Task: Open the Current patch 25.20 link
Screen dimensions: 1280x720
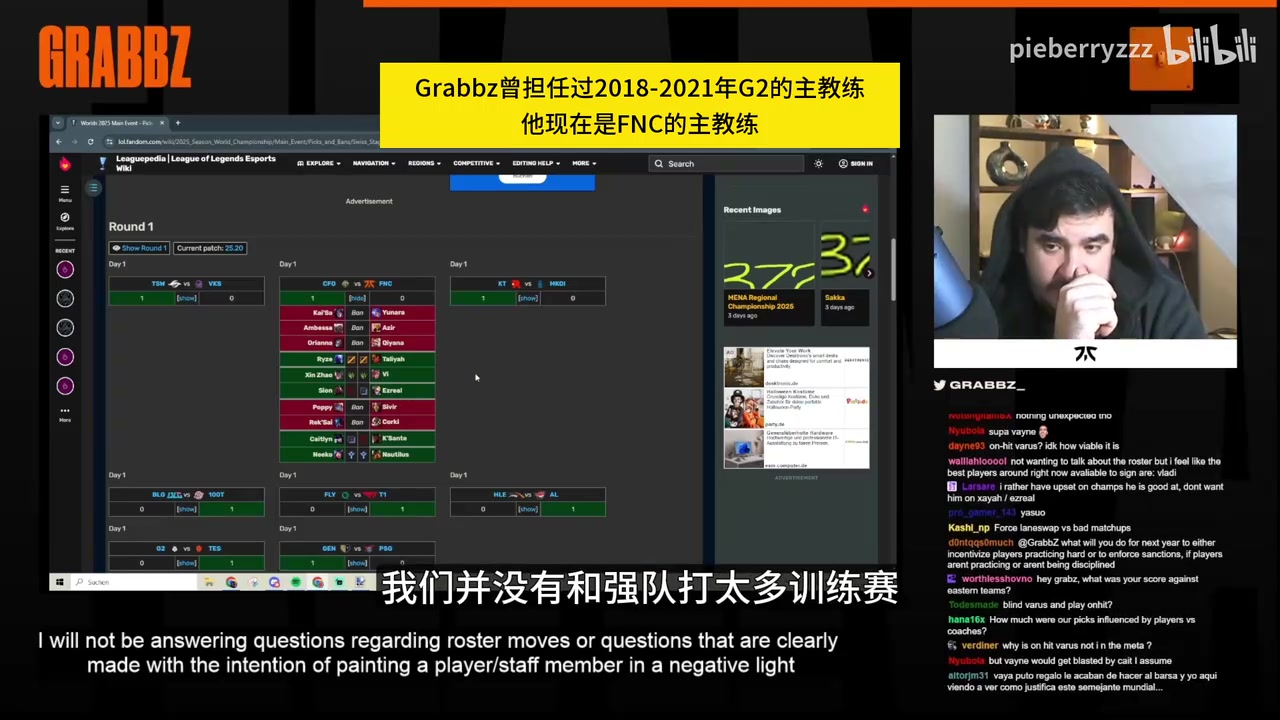Action: coord(234,248)
